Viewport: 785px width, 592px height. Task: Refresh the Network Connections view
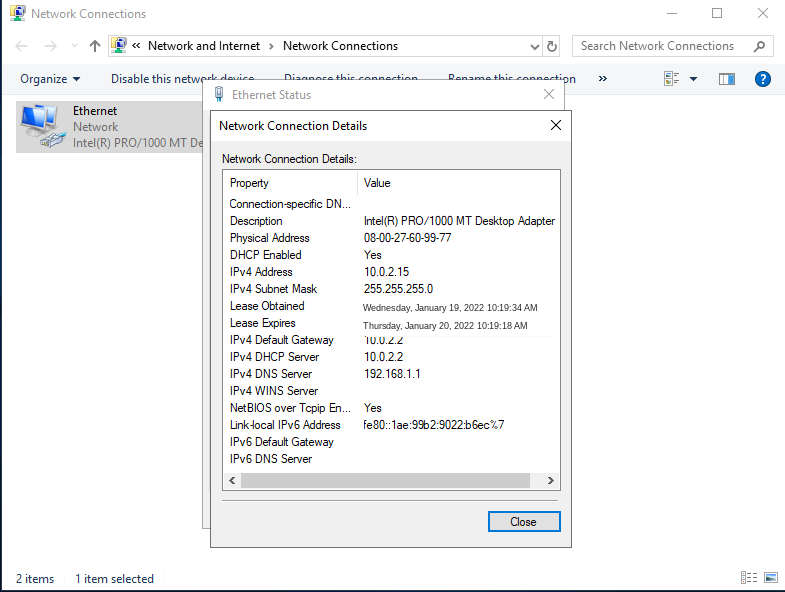pos(552,47)
